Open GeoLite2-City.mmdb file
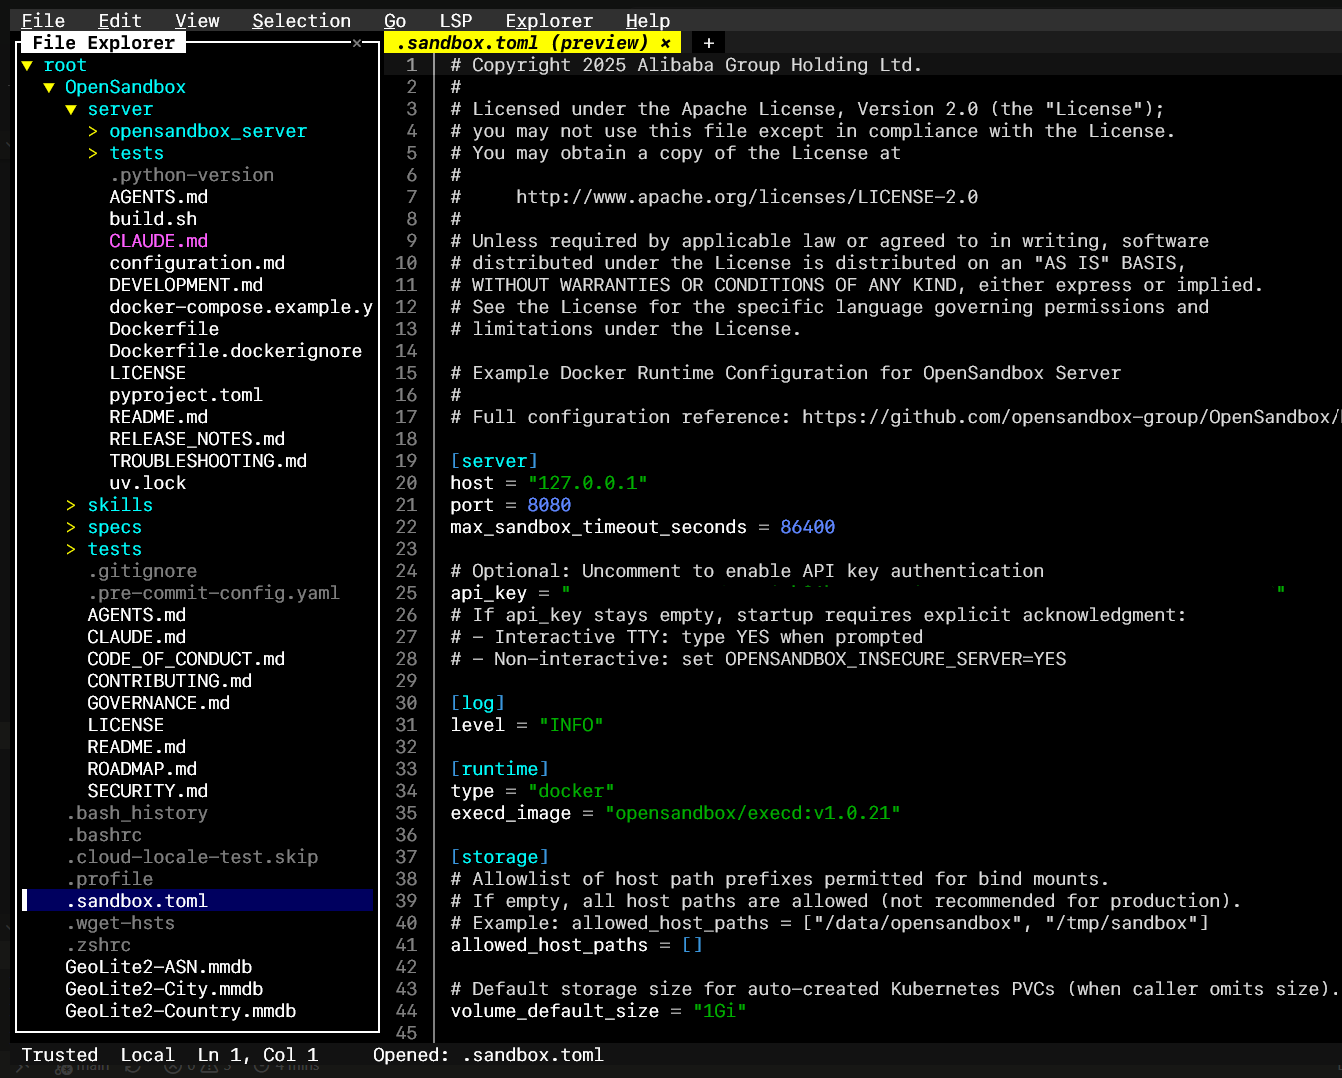 tap(164, 989)
